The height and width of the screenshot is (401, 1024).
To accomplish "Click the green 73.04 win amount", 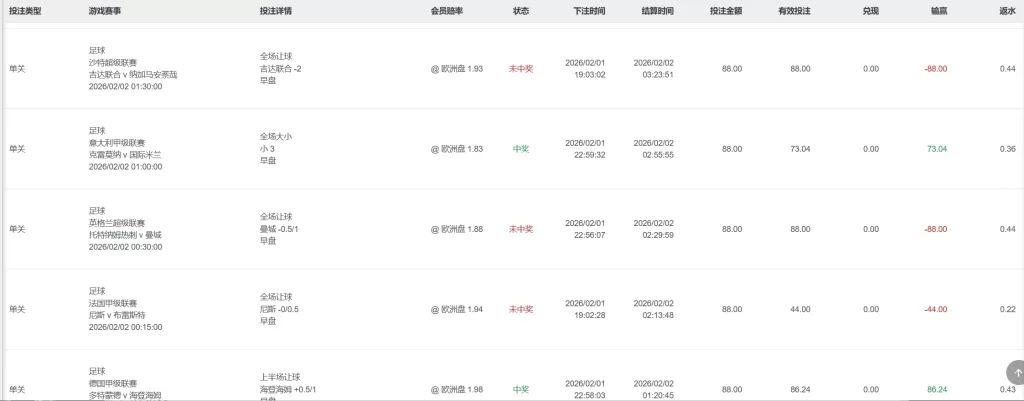I will click(937, 149).
